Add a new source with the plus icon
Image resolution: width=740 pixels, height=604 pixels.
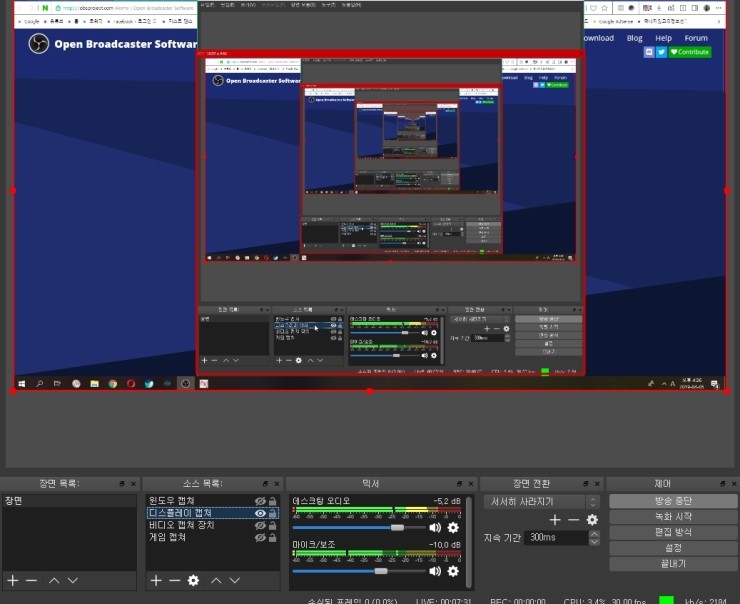(156, 580)
